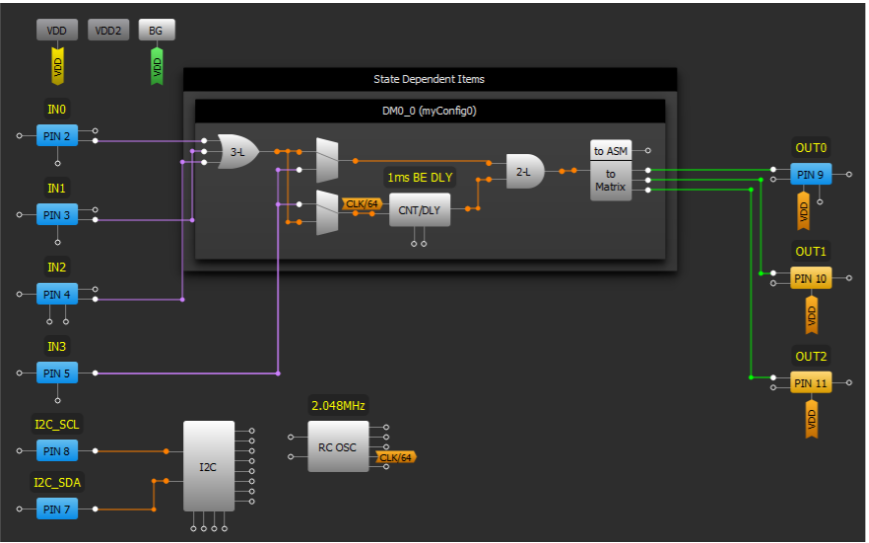Click the I2C_SDA label
The width and height of the screenshot is (869, 543).
[x=57, y=482]
